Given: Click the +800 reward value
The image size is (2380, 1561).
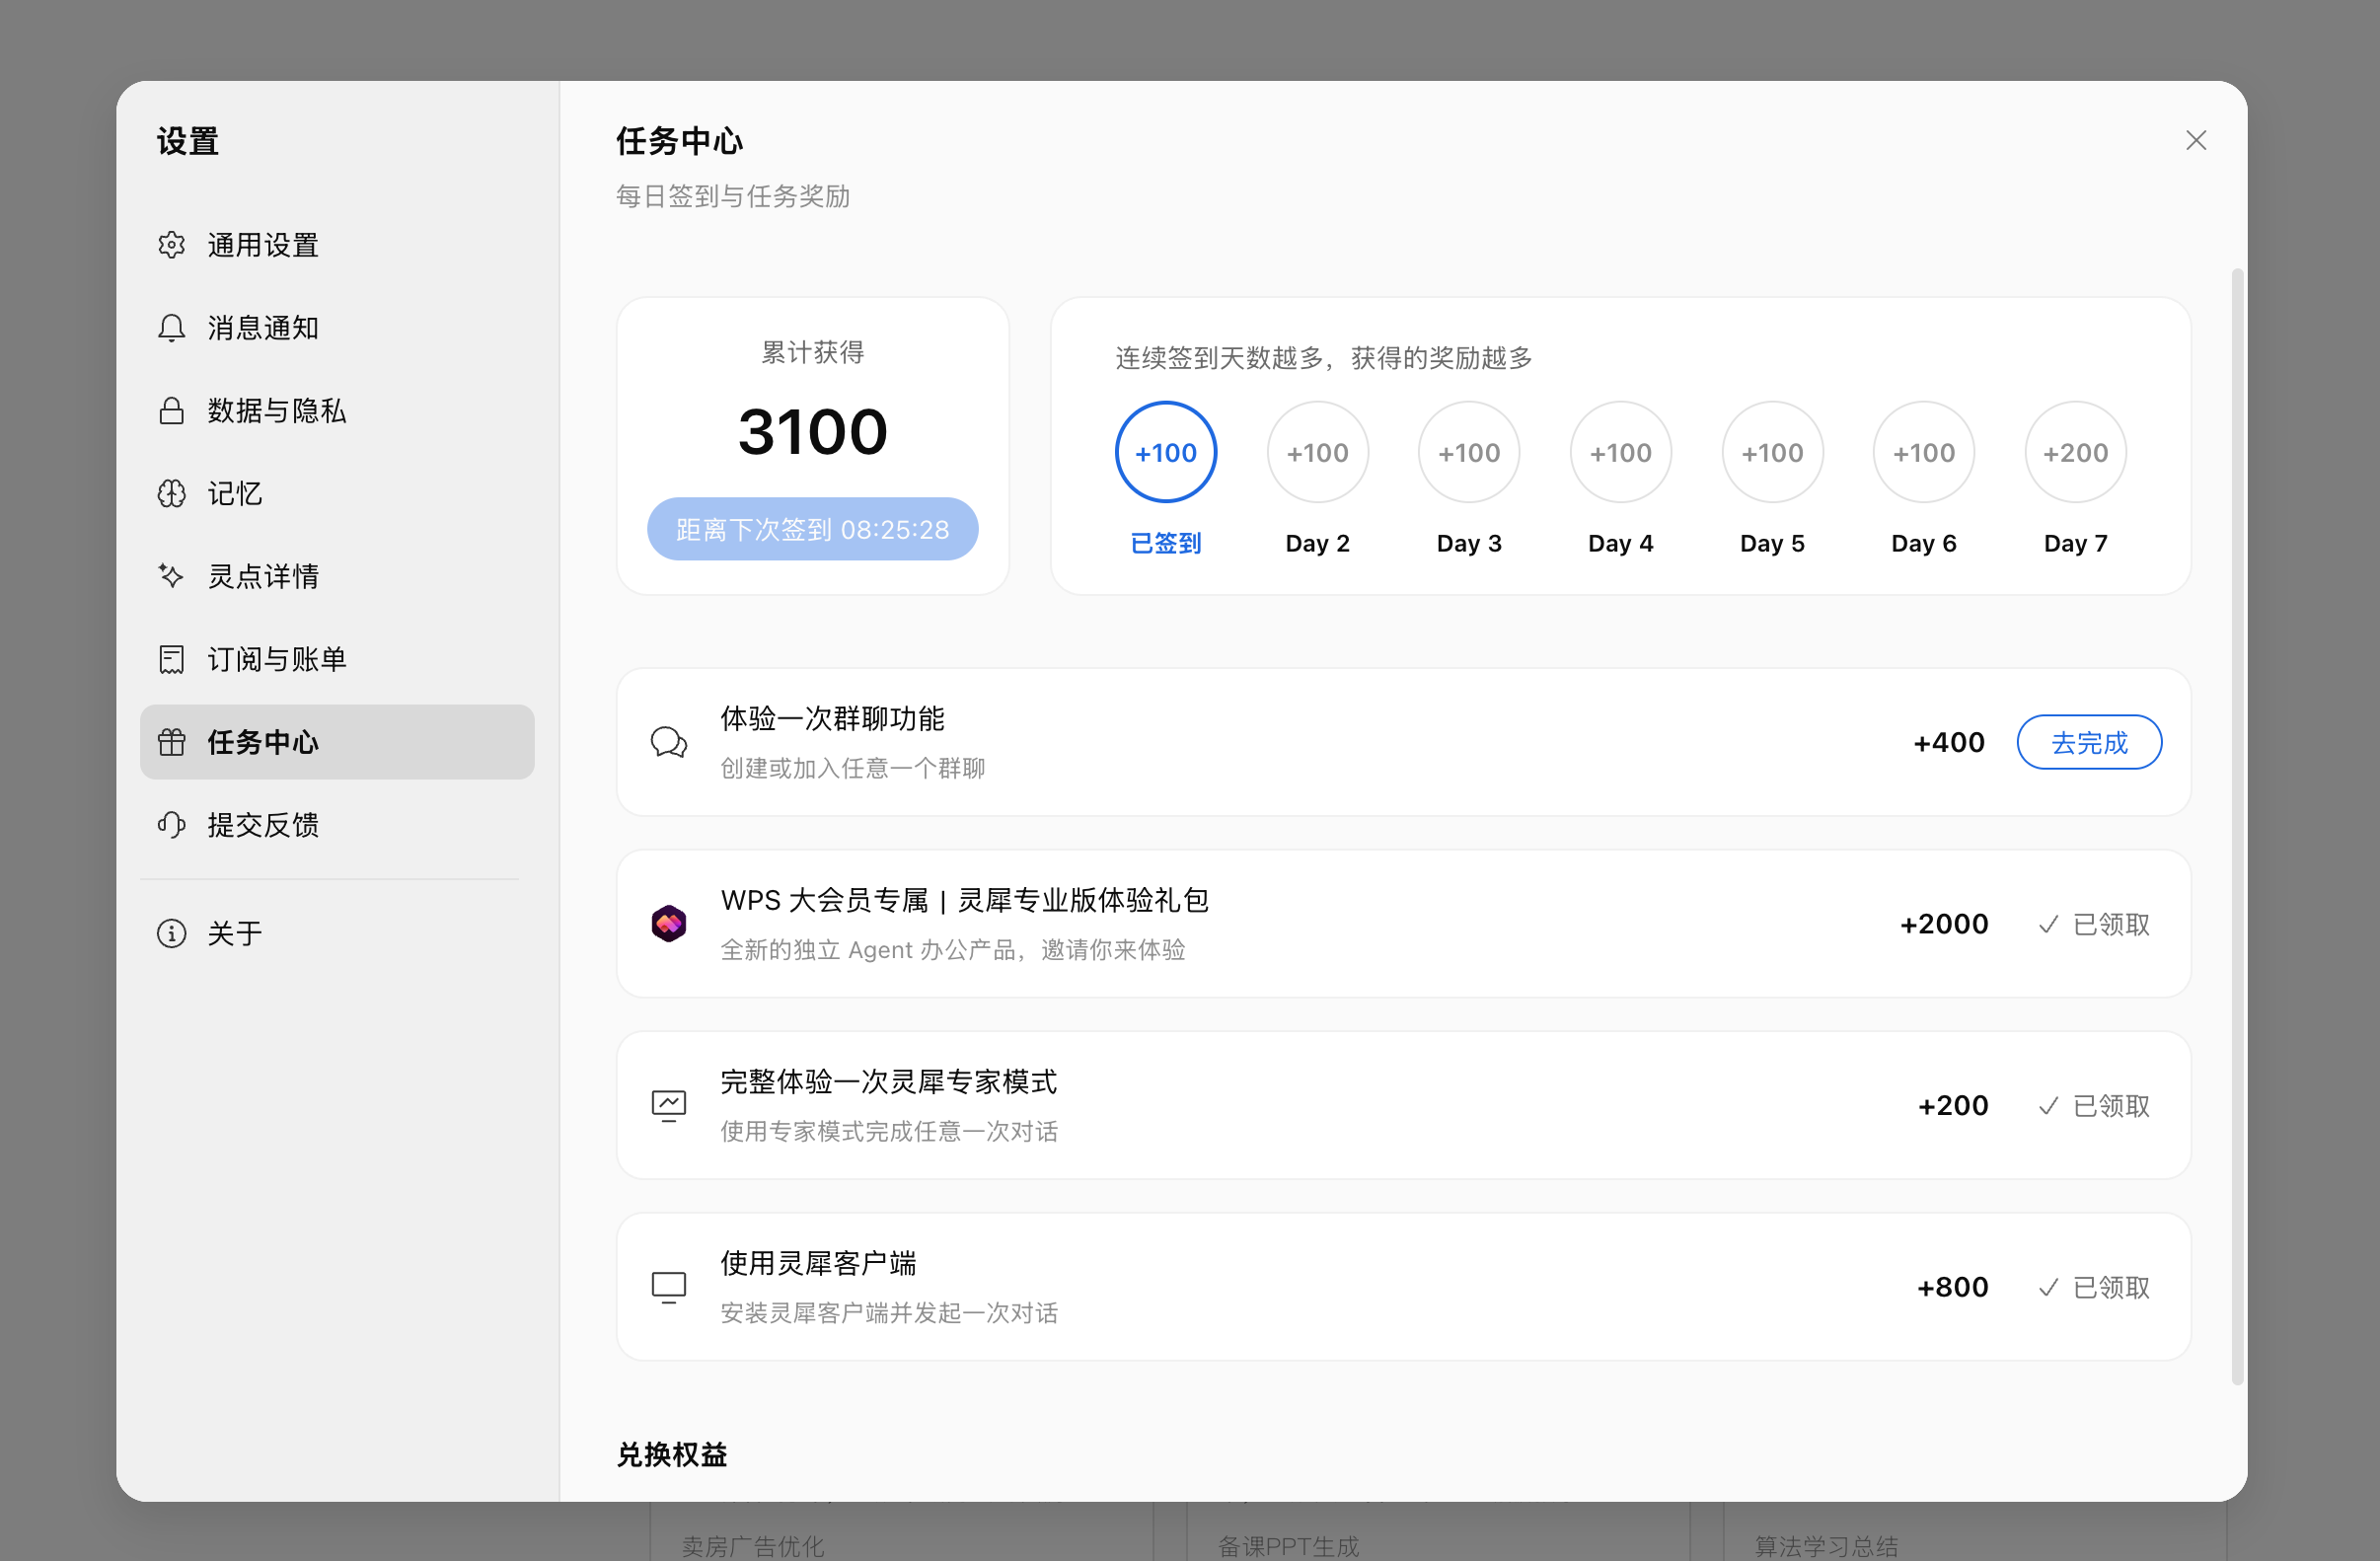Looking at the screenshot, I should click(1952, 1288).
